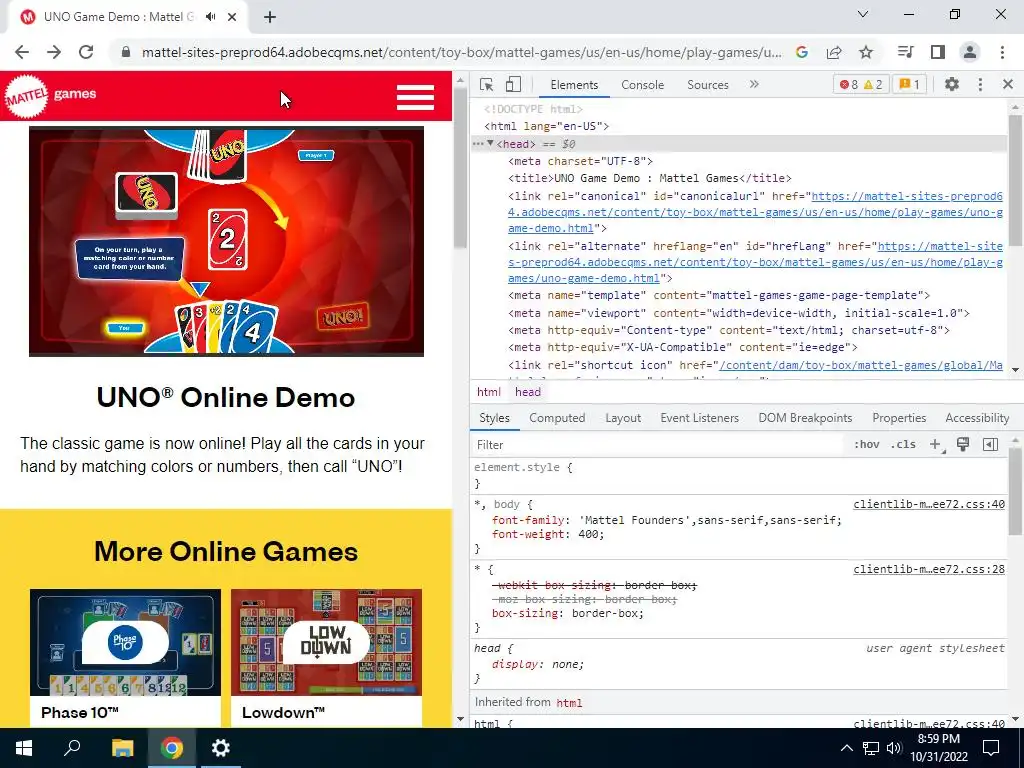Open the Phase 10 game card
The height and width of the screenshot is (768, 1024).
(x=125, y=658)
